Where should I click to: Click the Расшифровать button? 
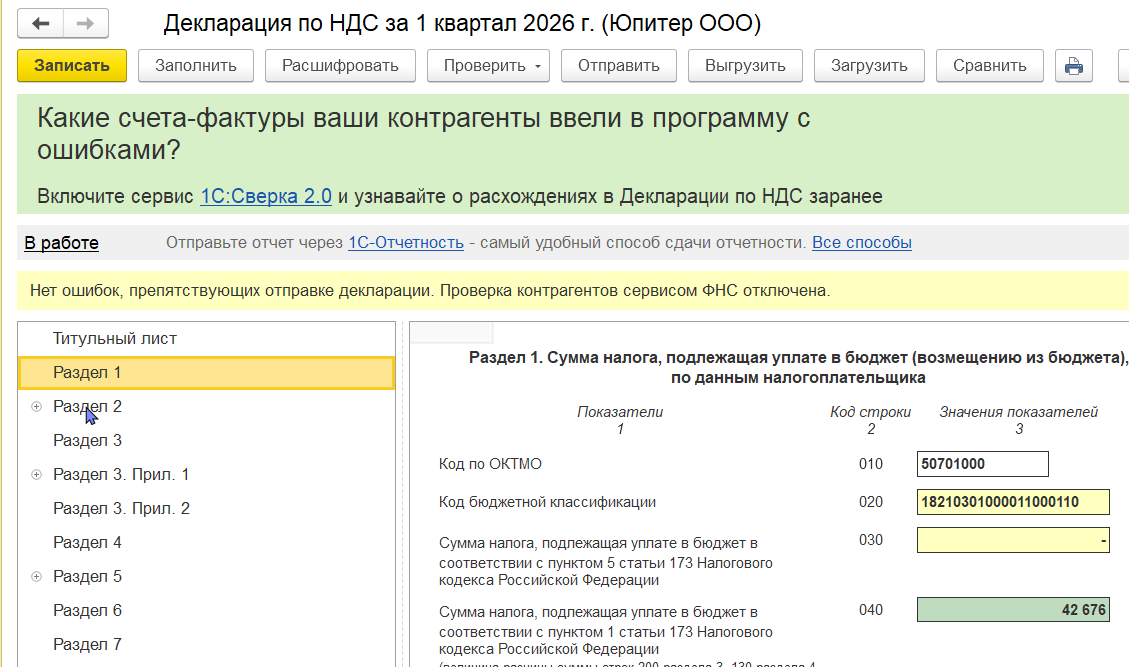340,66
